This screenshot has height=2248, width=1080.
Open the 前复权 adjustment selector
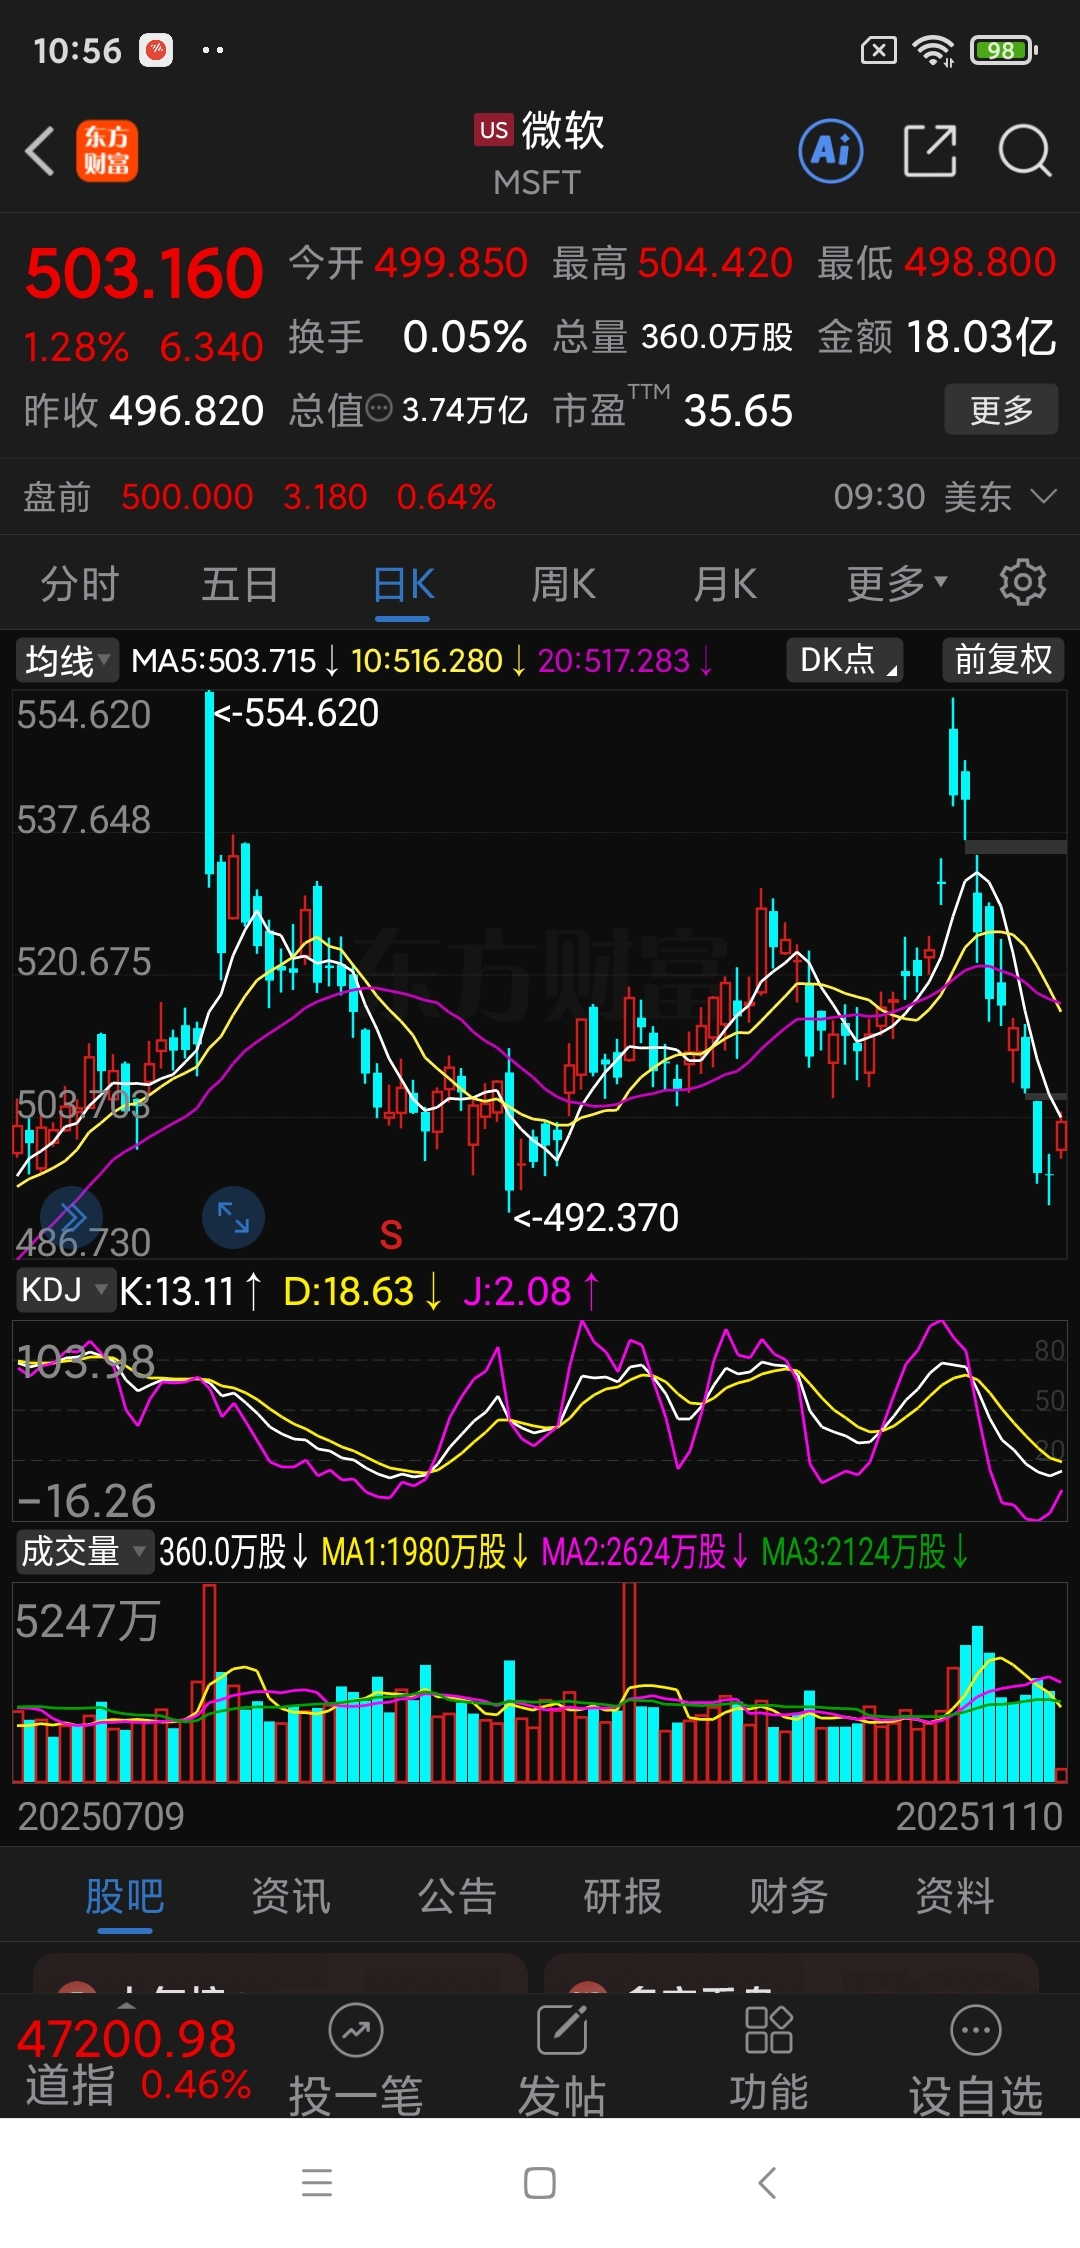coord(1003,660)
